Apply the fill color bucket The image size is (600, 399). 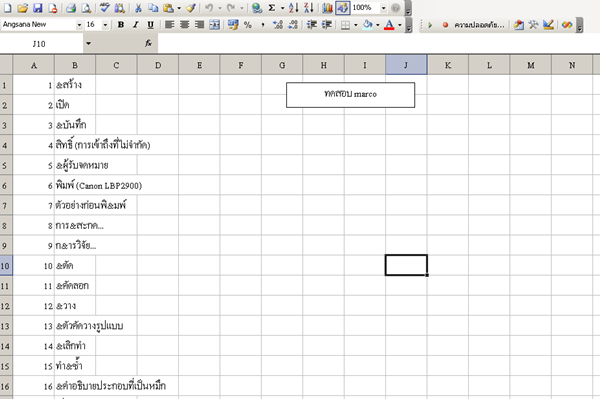point(367,25)
